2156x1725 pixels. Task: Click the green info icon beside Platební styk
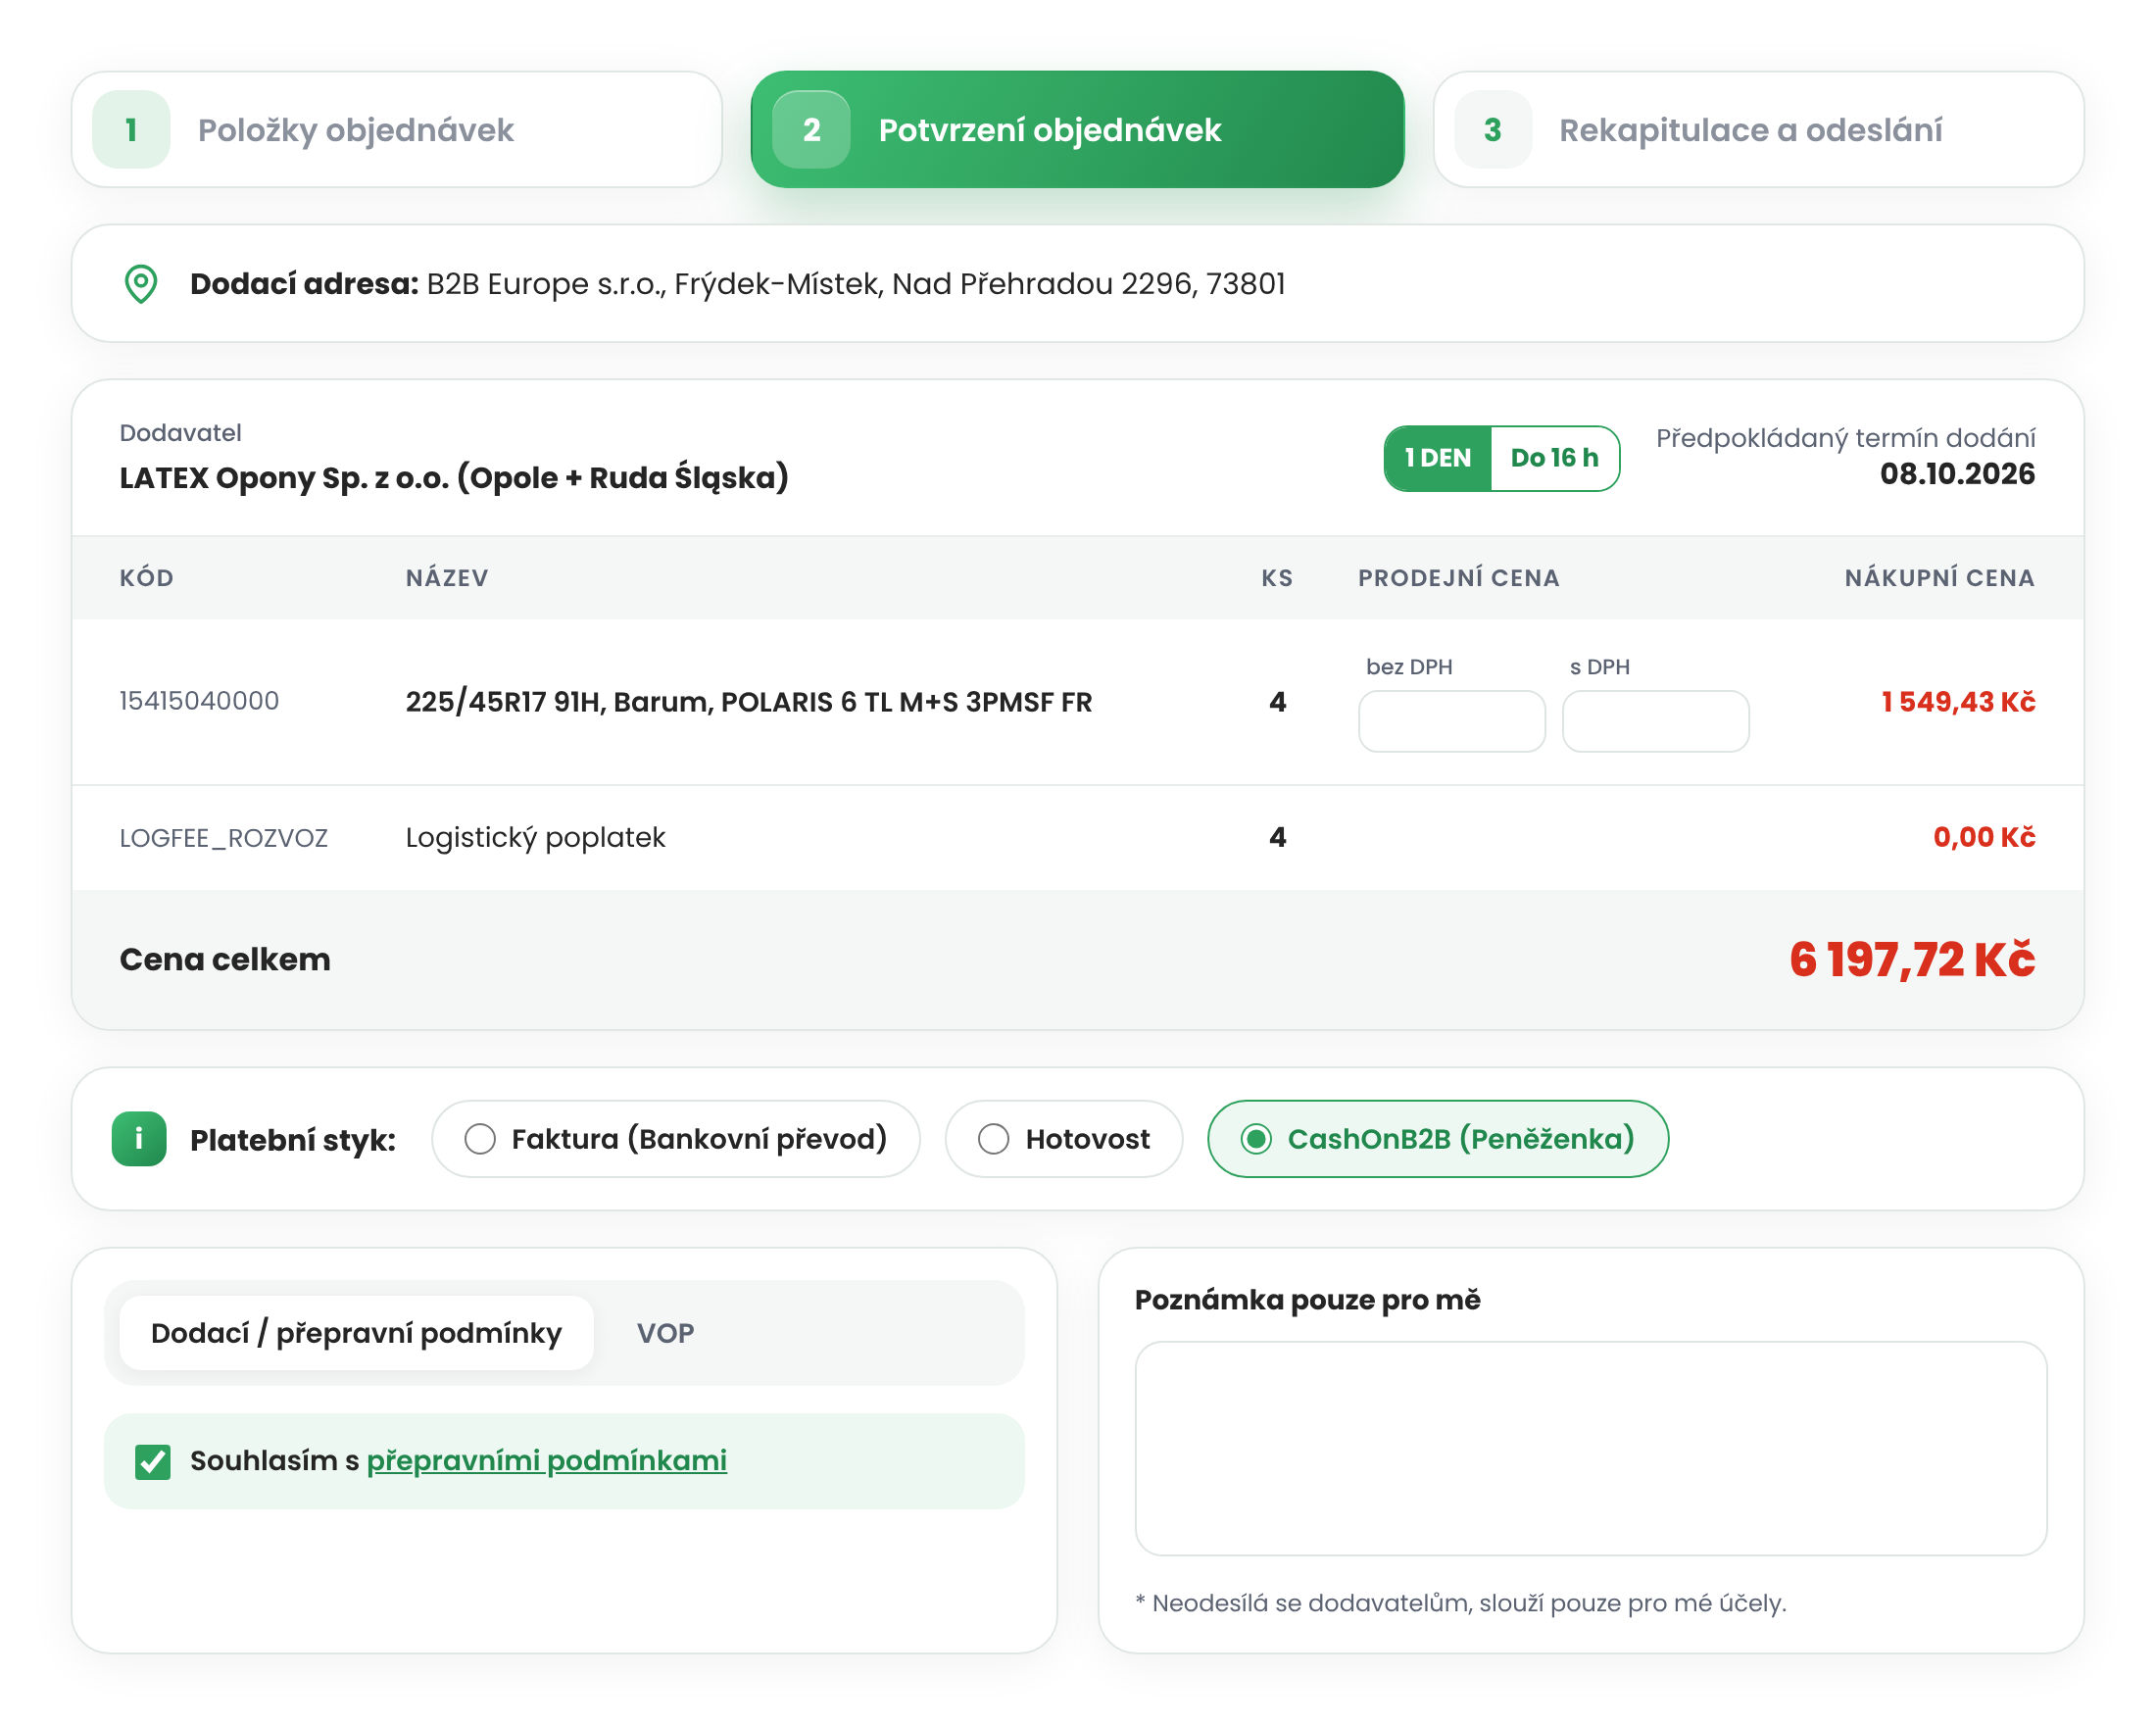[x=139, y=1139]
